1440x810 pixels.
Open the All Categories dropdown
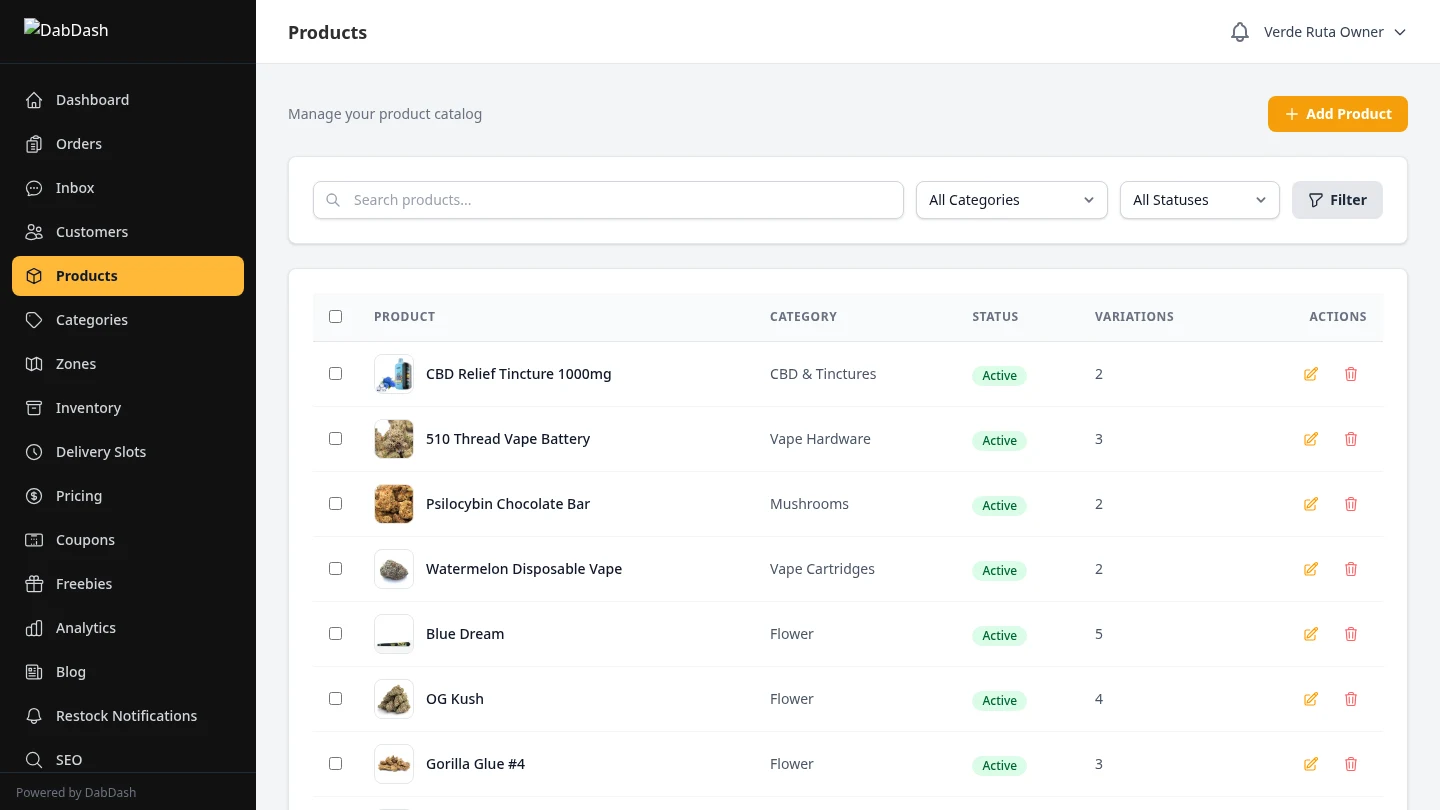click(x=1011, y=200)
